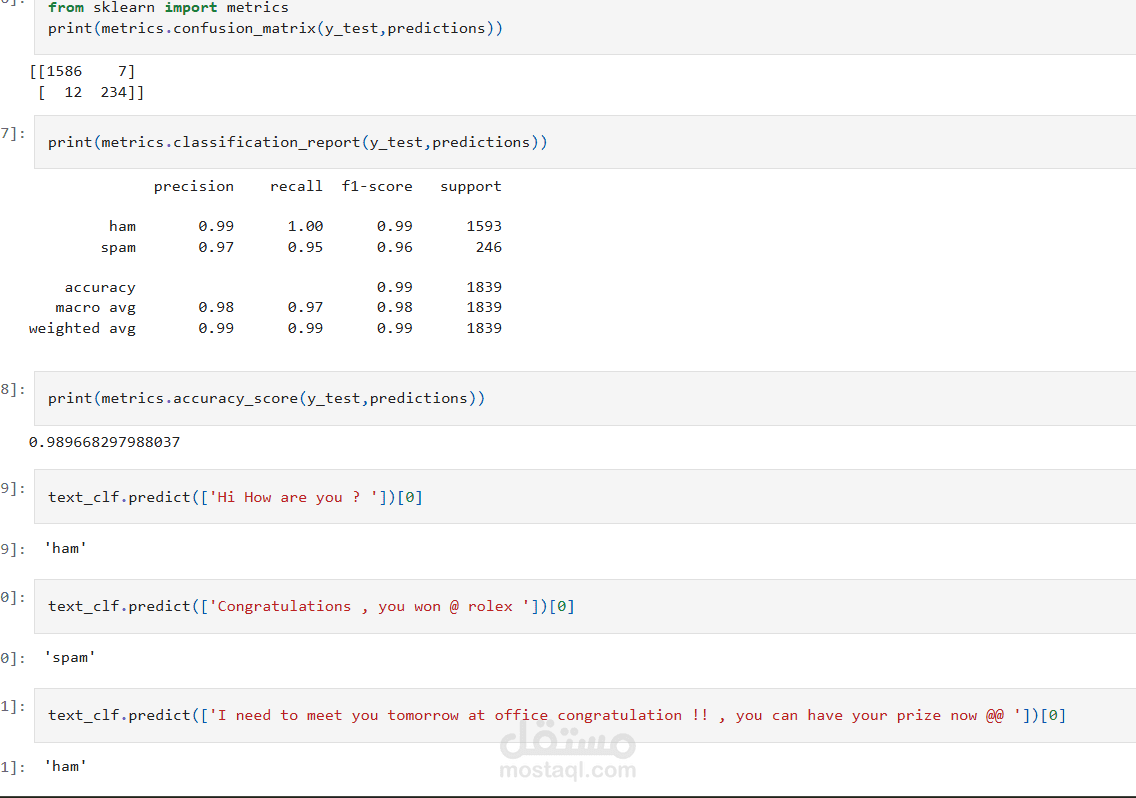The height and width of the screenshot is (798, 1136).
Task: Click the 'f1-score' column header
Action: pyautogui.click(x=377, y=186)
